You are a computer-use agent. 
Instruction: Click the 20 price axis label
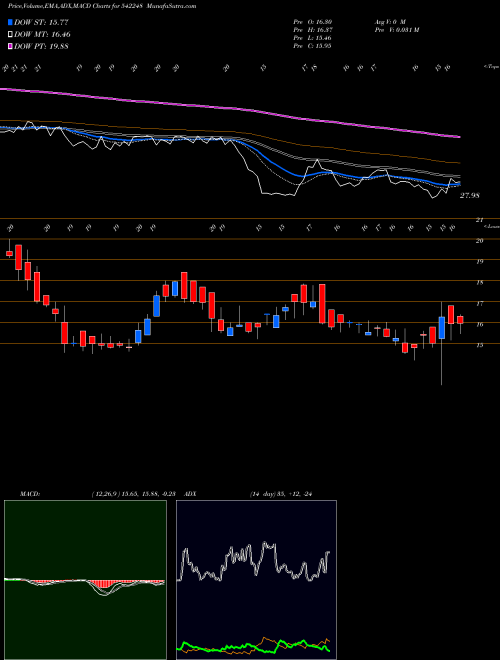click(x=479, y=241)
